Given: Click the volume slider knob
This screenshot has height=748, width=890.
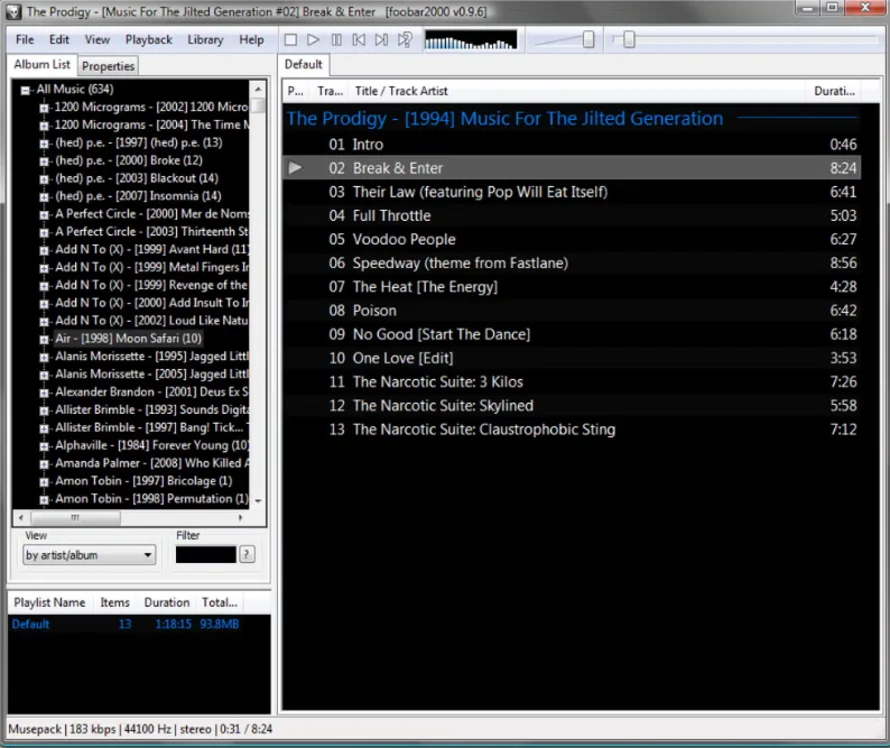Looking at the screenshot, I should tap(589, 40).
